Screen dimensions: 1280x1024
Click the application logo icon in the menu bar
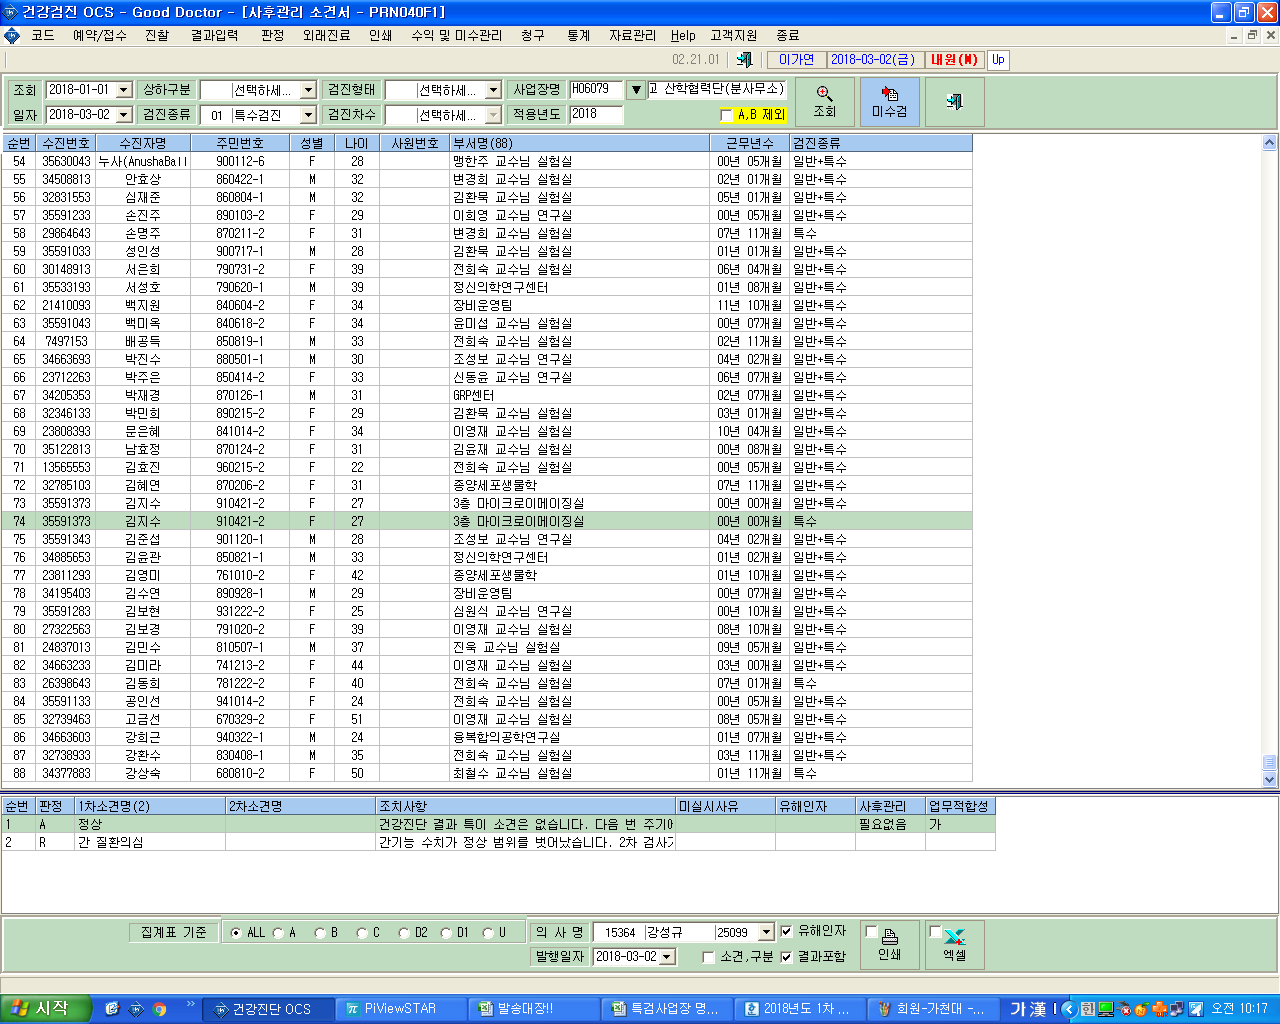[11, 35]
